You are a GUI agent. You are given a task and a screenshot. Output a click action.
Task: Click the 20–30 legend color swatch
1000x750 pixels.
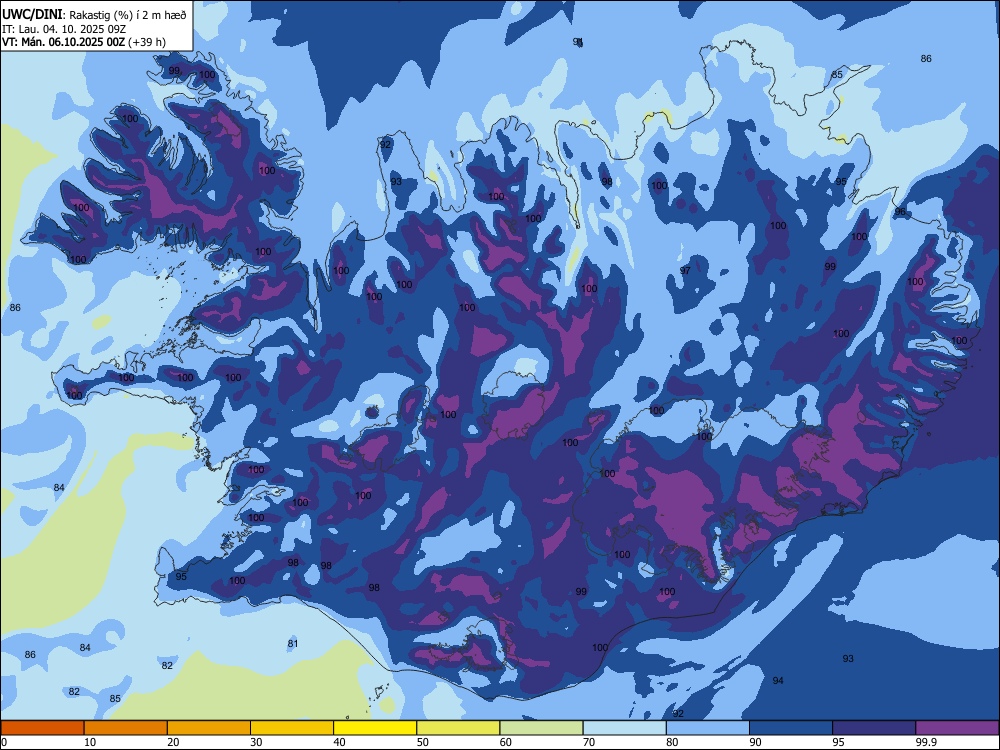pos(209,728)
